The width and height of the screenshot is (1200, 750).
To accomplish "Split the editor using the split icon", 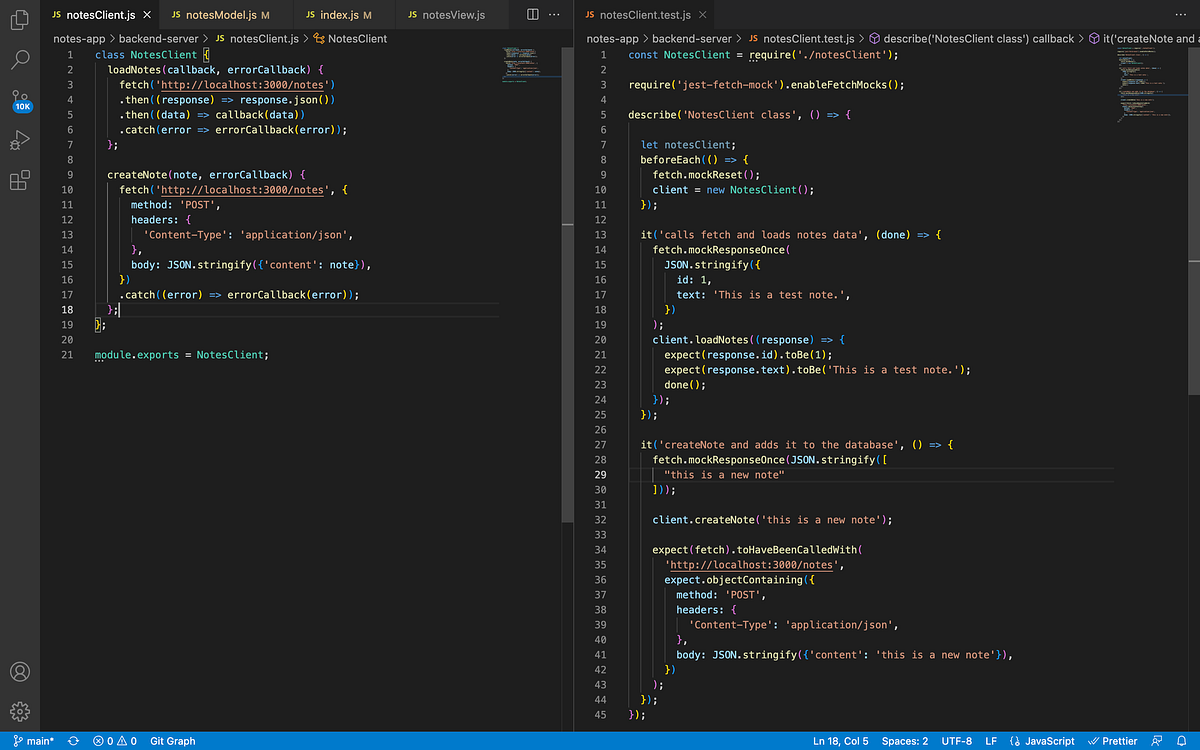I will coord(531,14).
